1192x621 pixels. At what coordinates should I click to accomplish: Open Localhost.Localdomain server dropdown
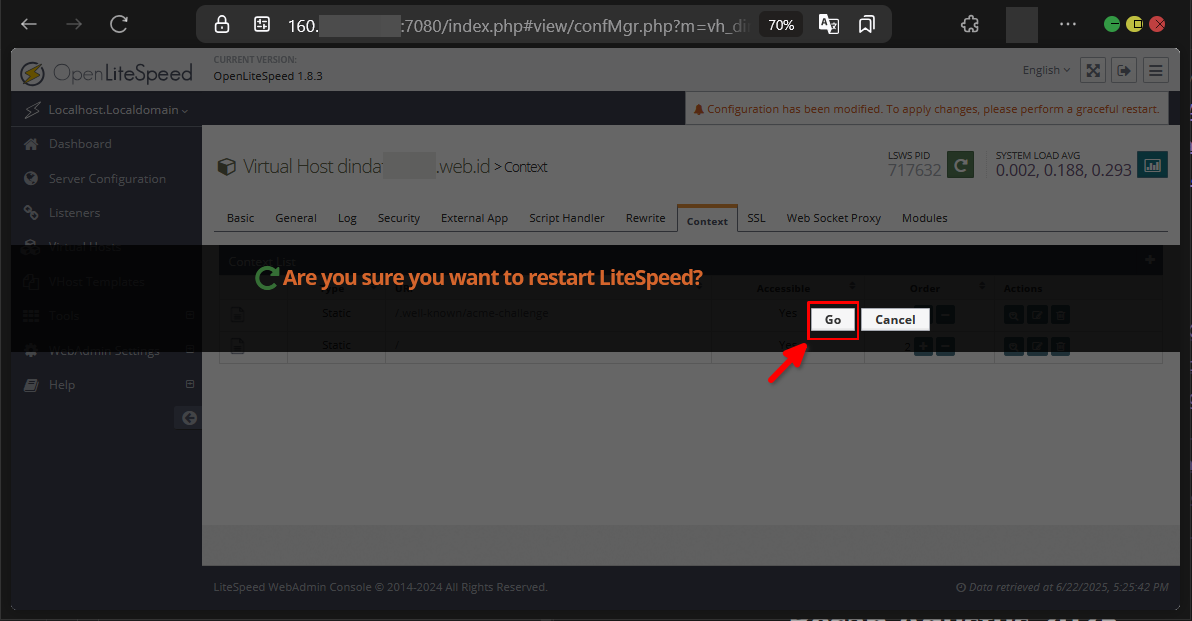(118, 109)
